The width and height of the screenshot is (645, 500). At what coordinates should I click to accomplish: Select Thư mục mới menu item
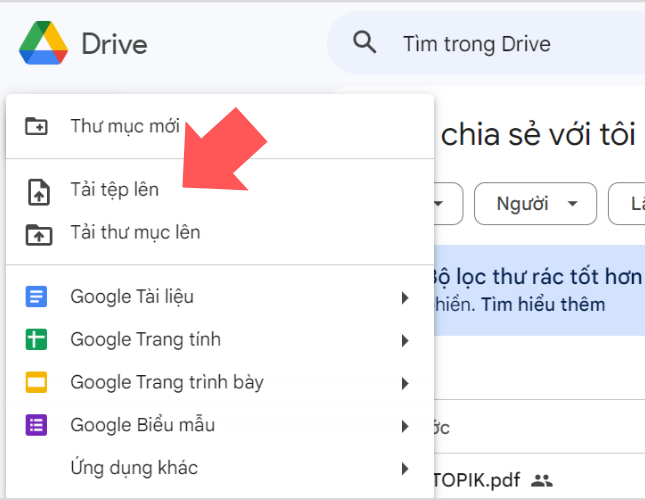click(125, 127)
